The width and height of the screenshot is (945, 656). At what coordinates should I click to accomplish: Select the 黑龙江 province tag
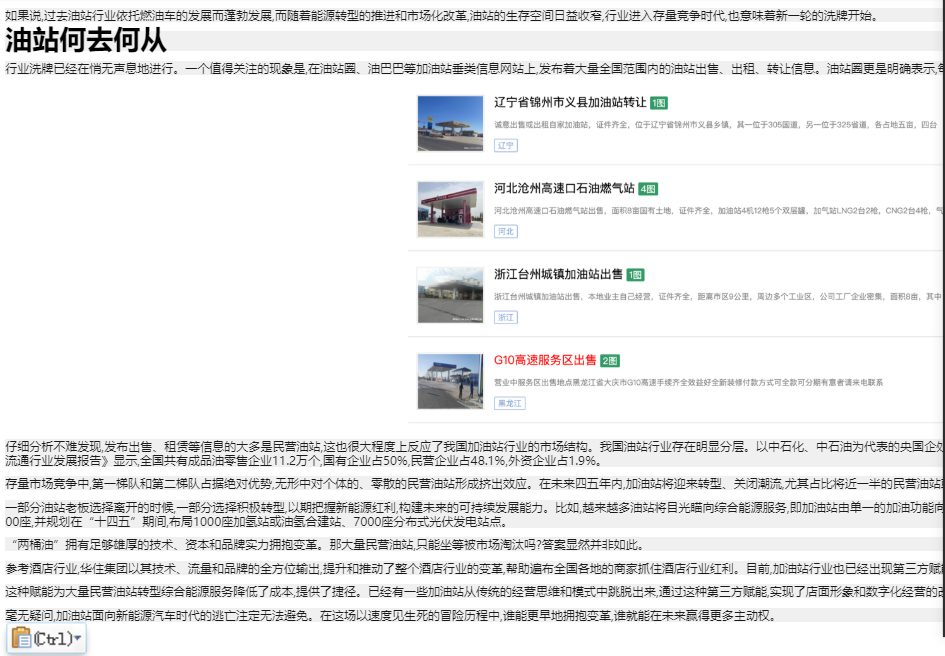pos(512,403)
